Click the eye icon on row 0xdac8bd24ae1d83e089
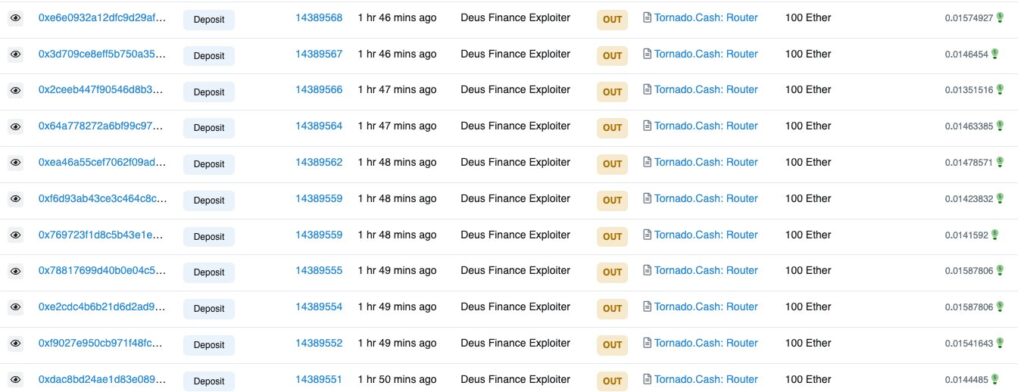Viewport: 1024px width, 392px height. (x=16, y=380)
